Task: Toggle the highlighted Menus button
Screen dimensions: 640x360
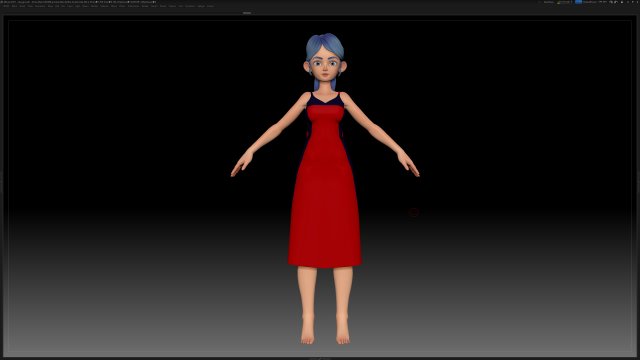Action: click(x=578, y=2)
